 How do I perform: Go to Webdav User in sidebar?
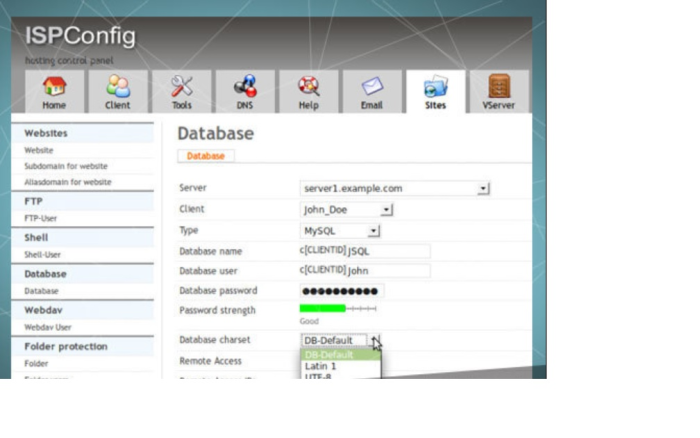click(x=48, y=327)
